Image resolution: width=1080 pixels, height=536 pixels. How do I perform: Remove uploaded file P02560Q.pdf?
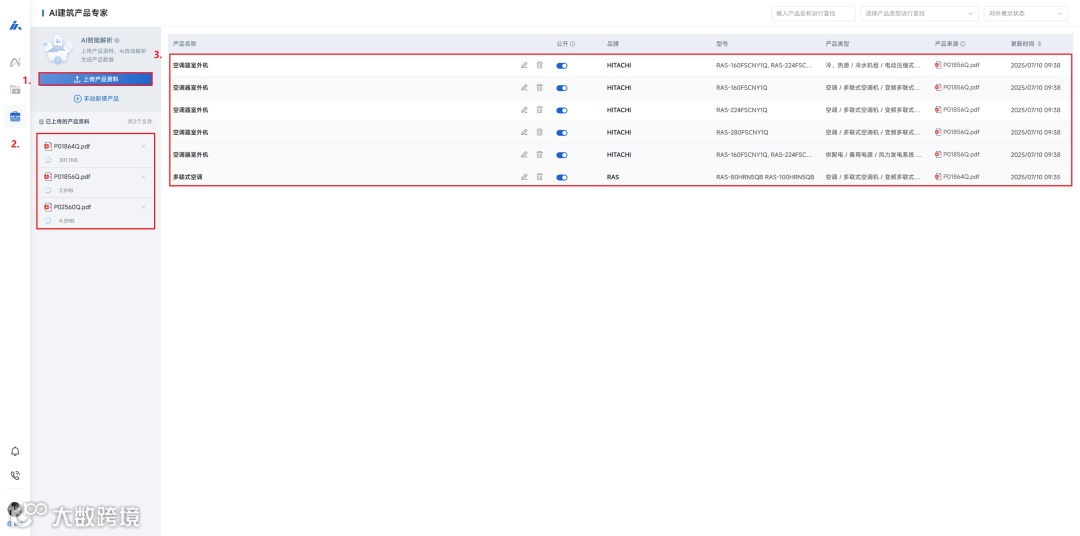(143, 207)
